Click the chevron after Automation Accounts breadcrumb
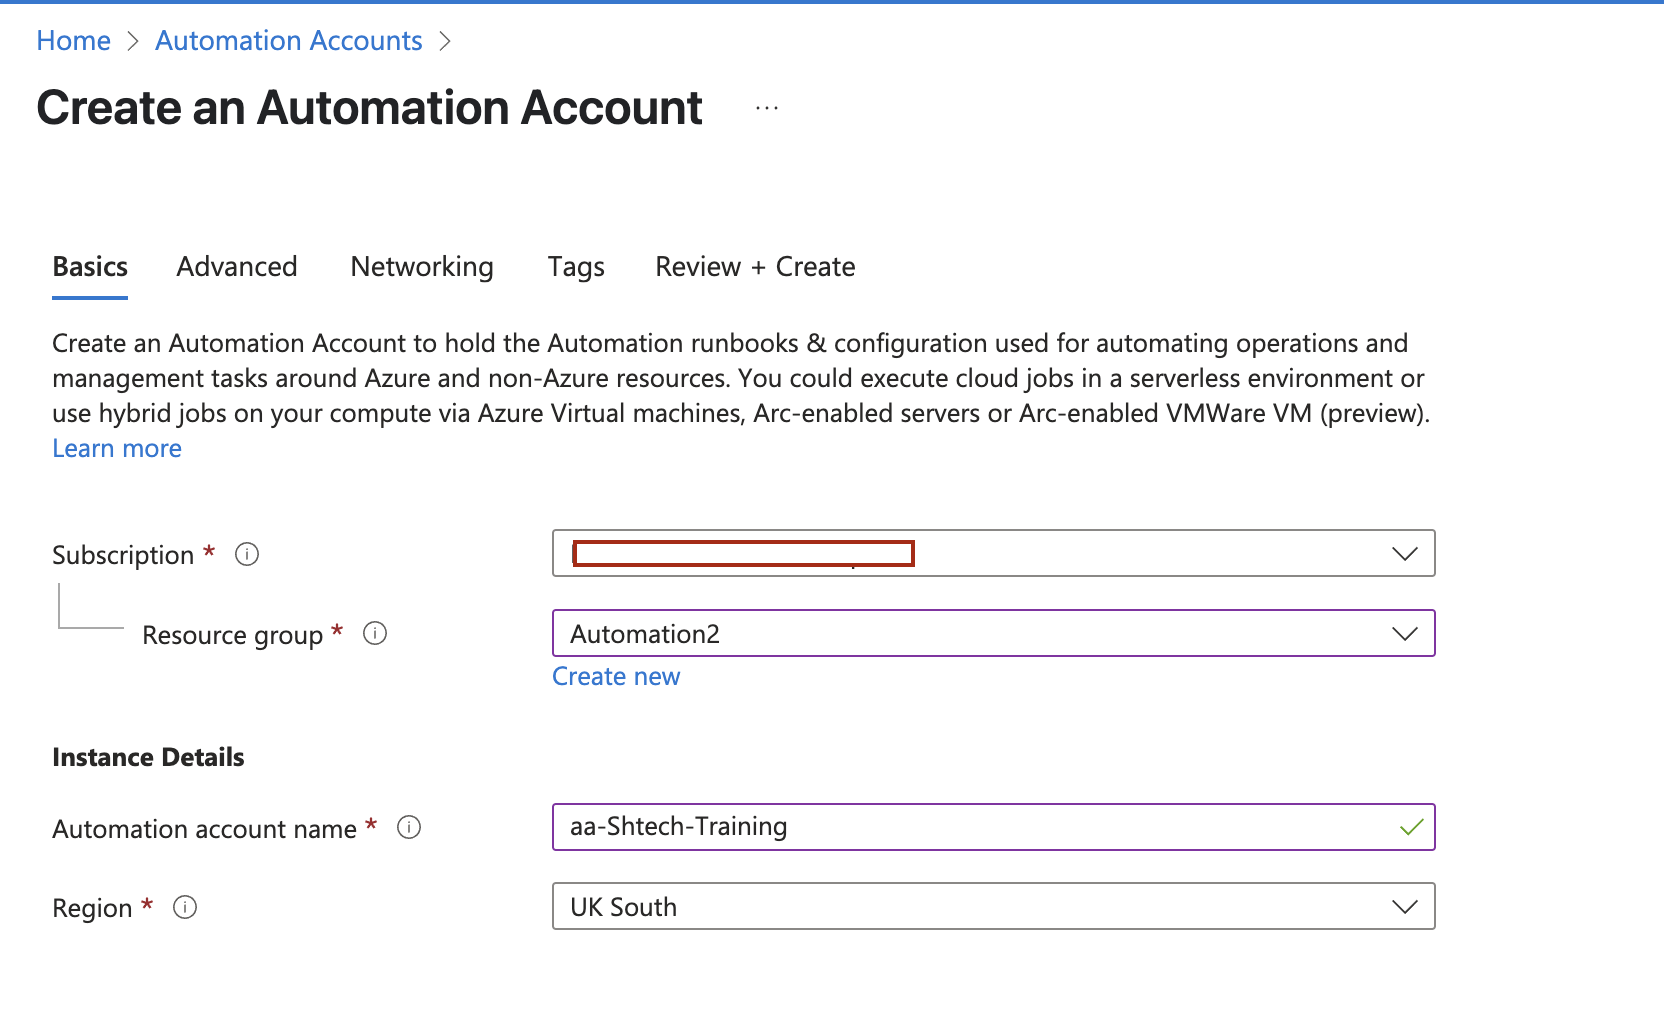 click(x=446, y=41)
